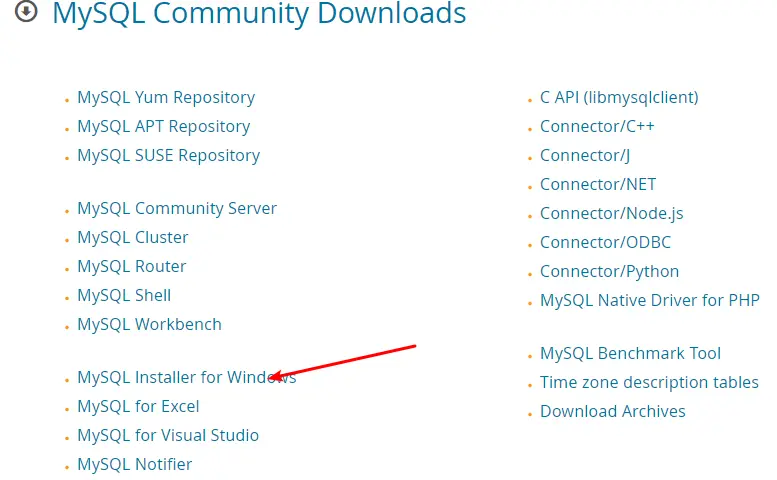Open the Connector/Python link
This screenshot has width=777, height=480.
[609, 271]
